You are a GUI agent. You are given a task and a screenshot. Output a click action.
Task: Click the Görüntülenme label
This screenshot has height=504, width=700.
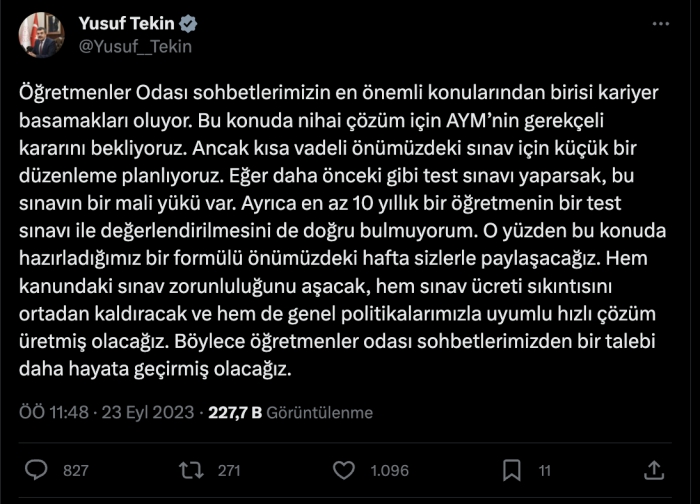pyautogui.click(x=319, y=412)
